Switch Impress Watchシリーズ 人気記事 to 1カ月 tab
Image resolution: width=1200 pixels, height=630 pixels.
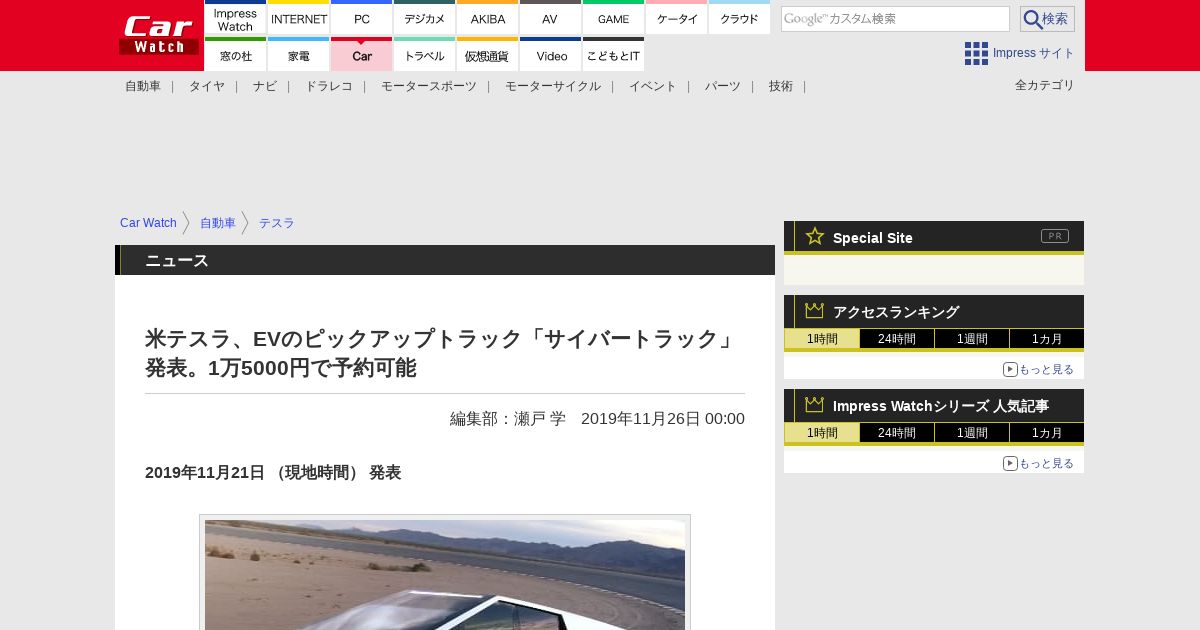coord(1047,433)
